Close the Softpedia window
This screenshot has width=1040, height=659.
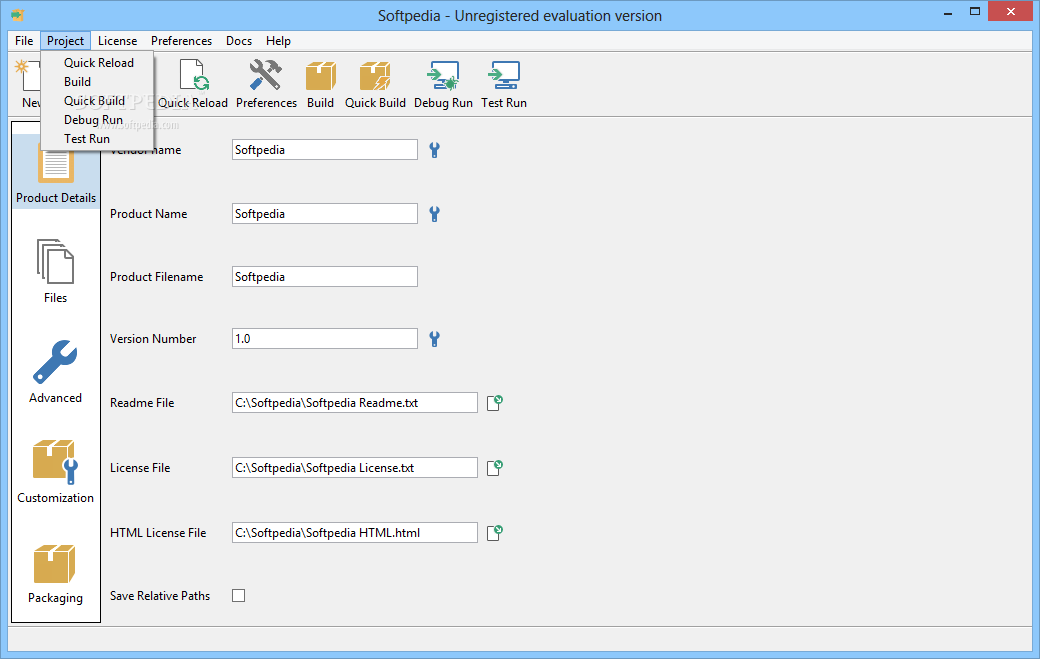pos(1011,11)
